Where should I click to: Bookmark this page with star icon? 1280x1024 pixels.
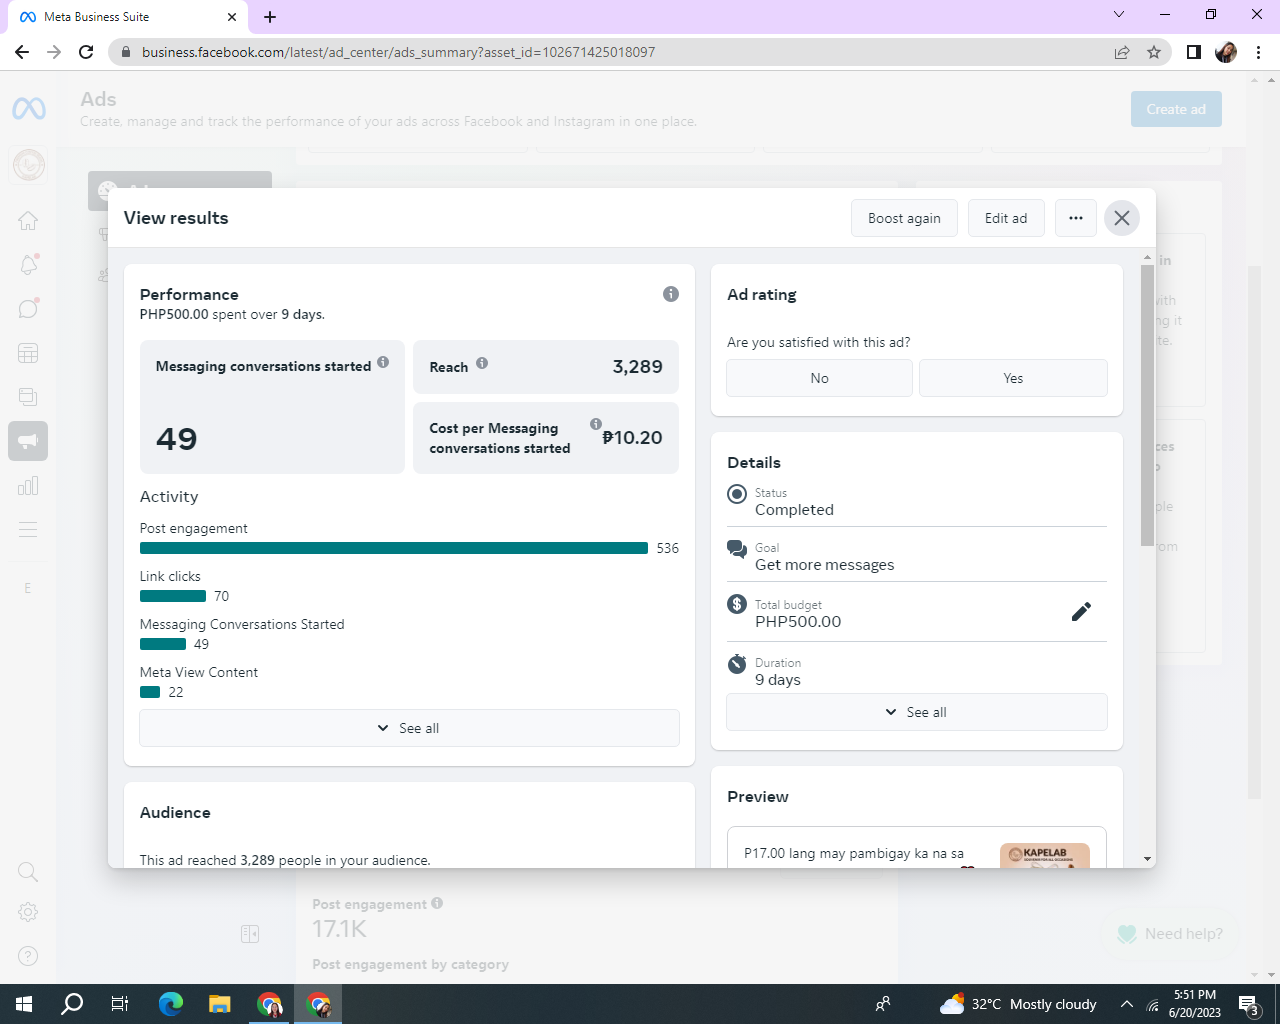click(1154, 52)
